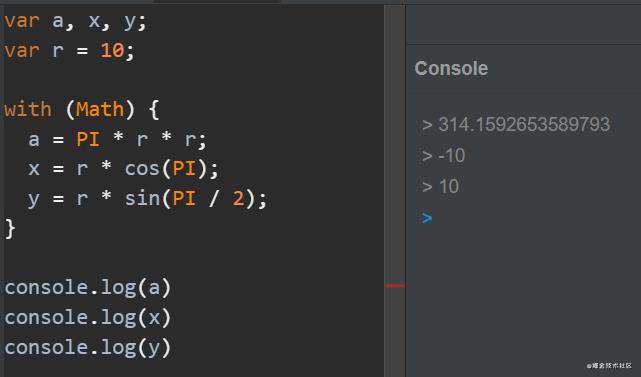Click the 'a = PI * r * r;' line

coord(117,139)
